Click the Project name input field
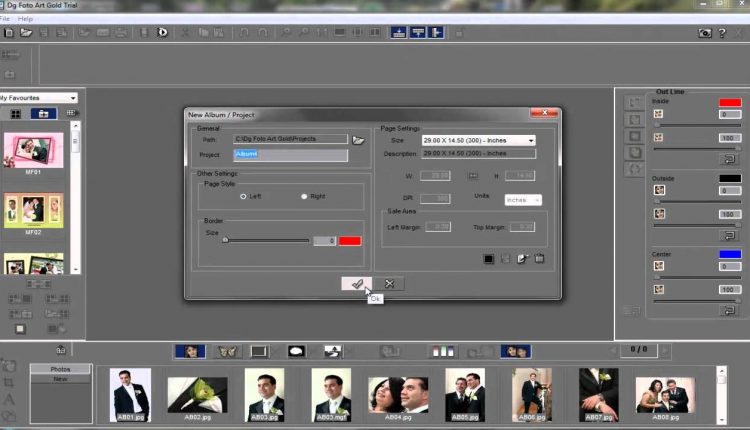Screen dimensions: 750x430 (291, 155)
